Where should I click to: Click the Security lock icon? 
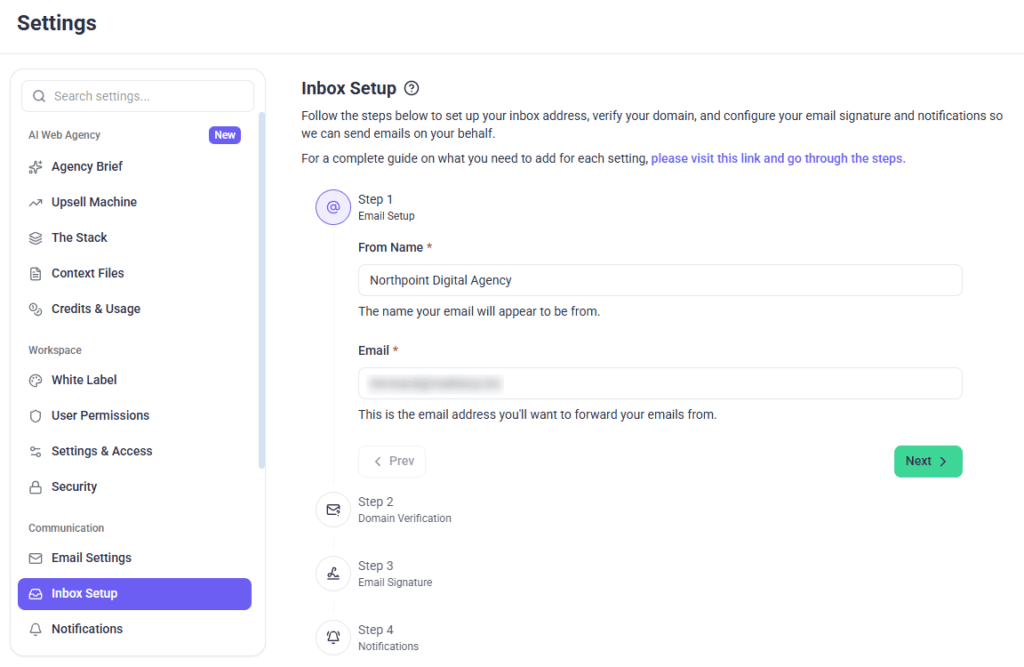click(x=35, y=487)
